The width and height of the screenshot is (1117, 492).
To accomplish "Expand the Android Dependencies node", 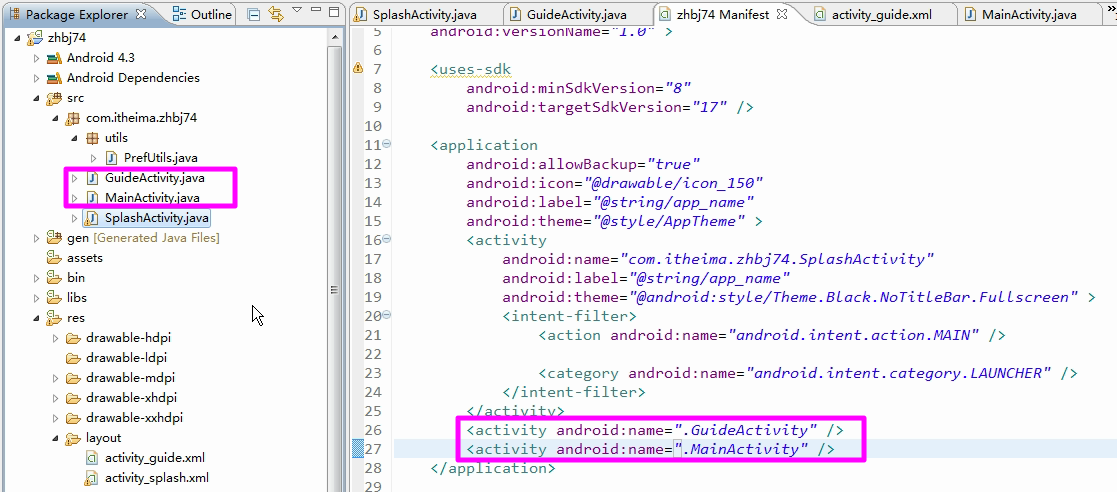I will 36,78.
